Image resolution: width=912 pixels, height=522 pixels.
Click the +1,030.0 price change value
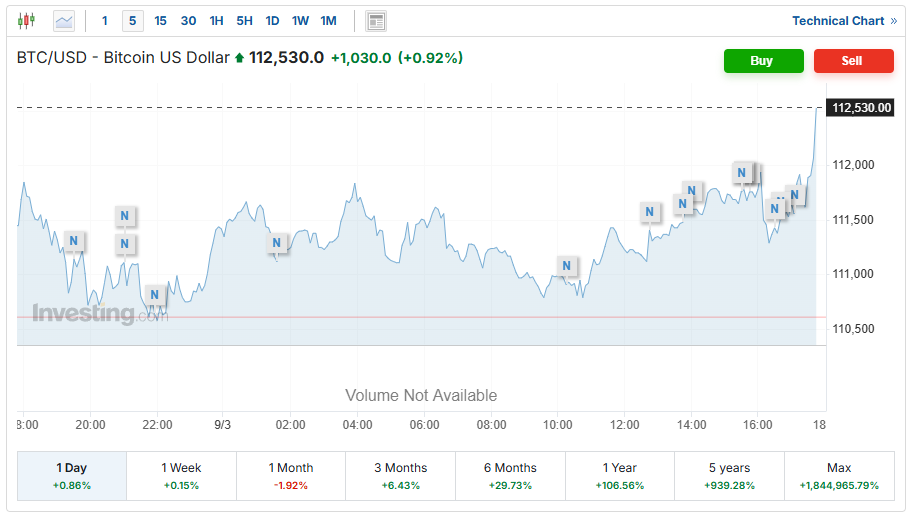coord(361,58)
